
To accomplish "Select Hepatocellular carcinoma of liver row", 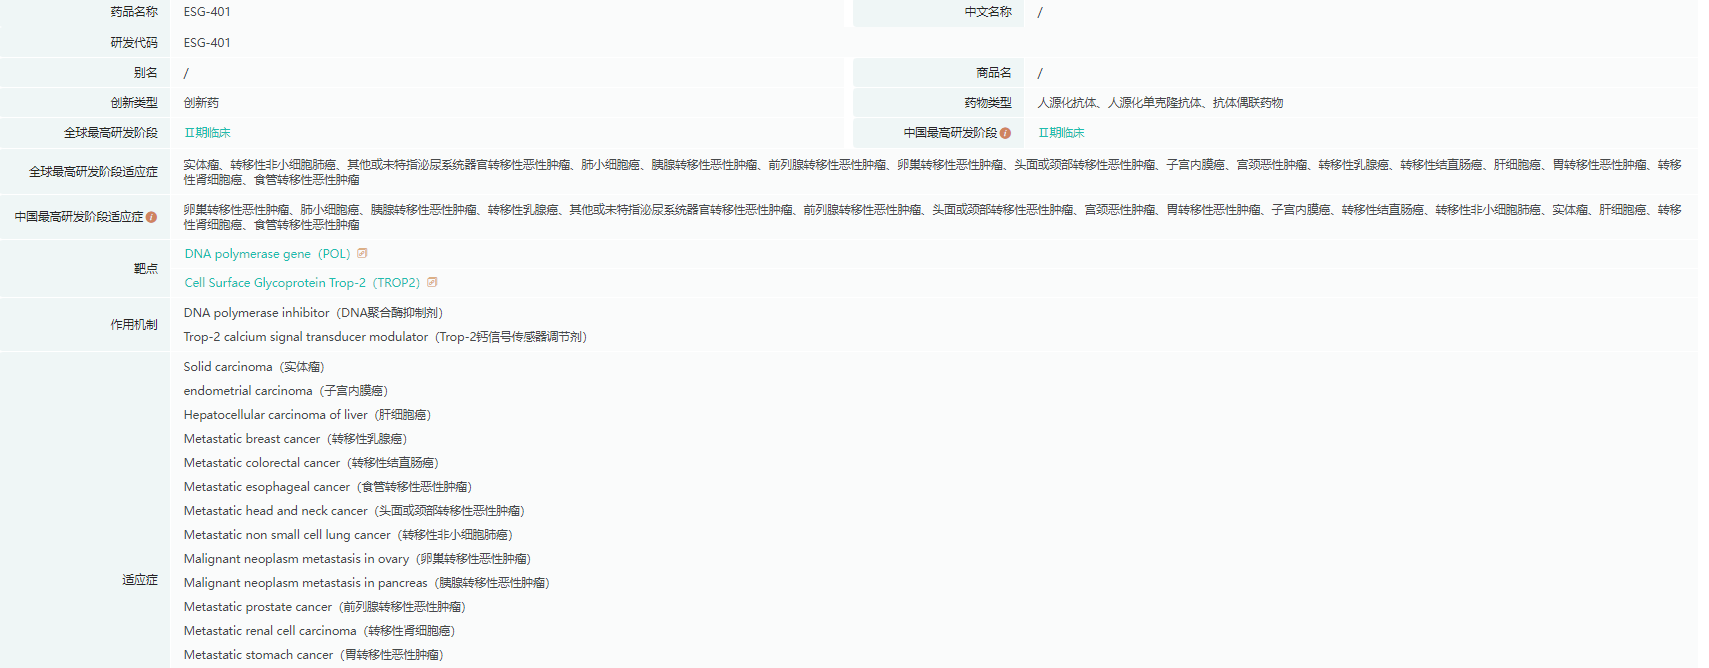I will click(x=307, y=415).
